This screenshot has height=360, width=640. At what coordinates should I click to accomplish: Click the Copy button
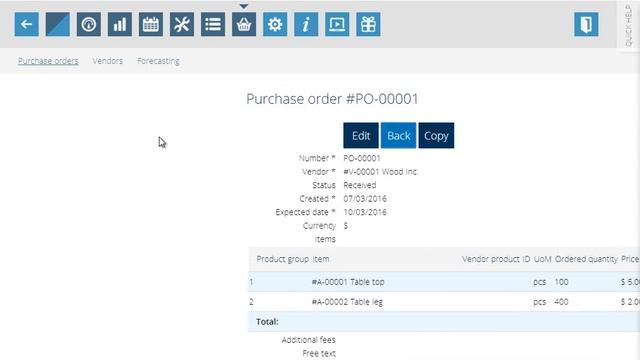click(x=436, y=136)
